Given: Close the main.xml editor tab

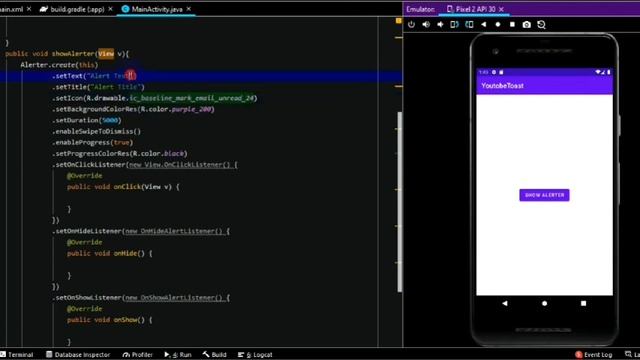Looking at the screenshot, I should click(x=29, y=9).
